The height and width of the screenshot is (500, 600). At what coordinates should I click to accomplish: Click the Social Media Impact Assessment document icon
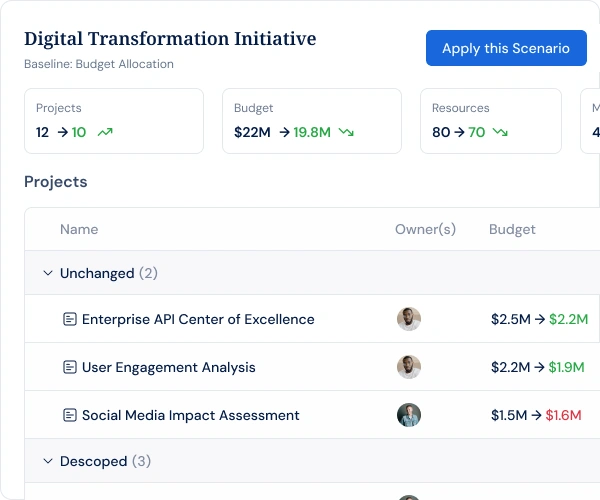pyautogui.click(x=70, y=415)
